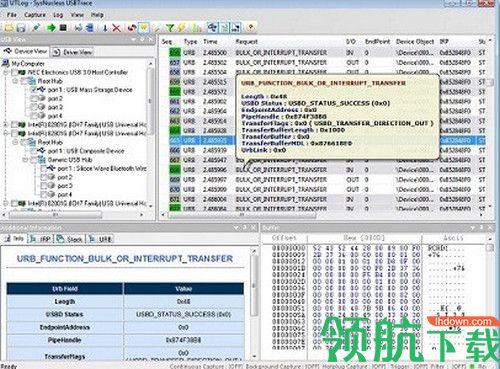
Task: Sort log by the Device Object column header
Action: coord(415,42)
